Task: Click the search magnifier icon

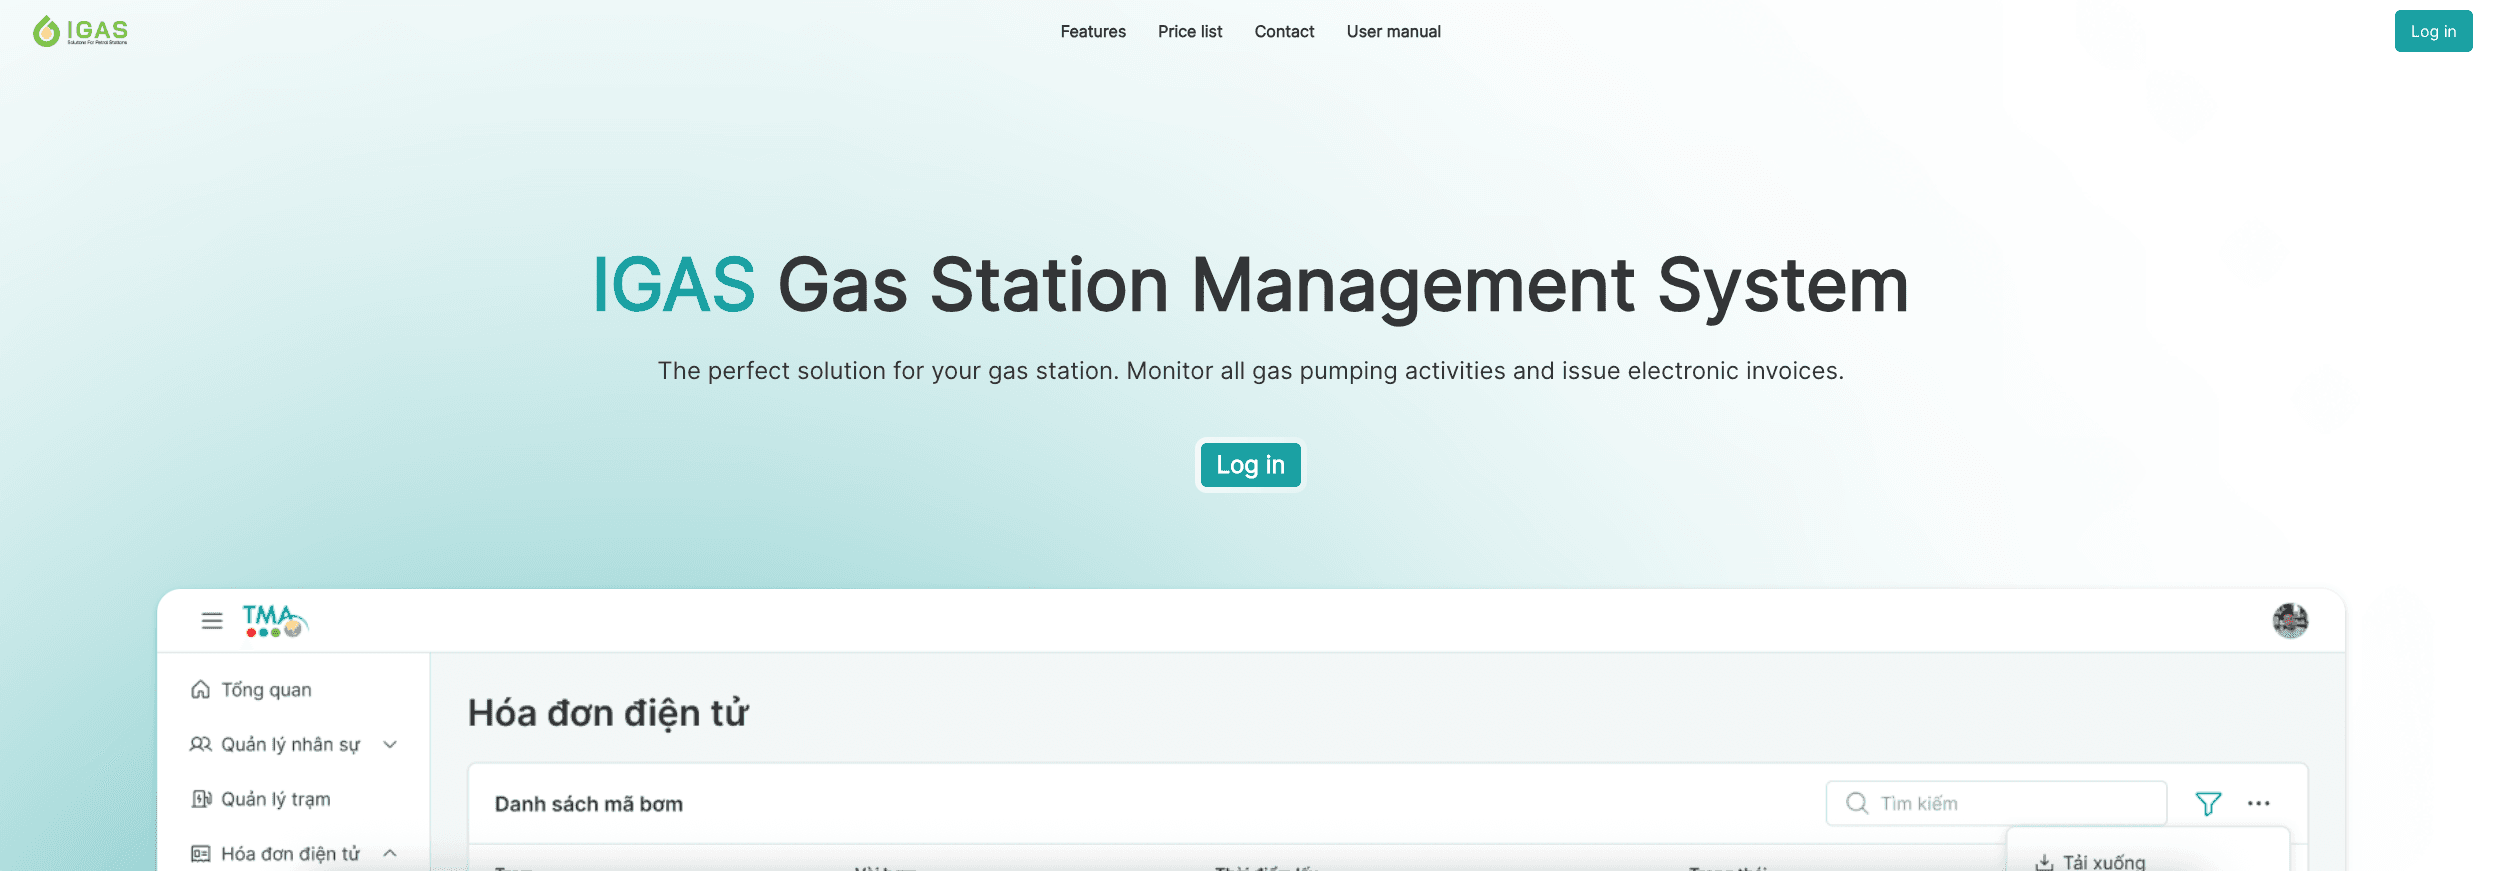Action: (x=1857, y=803)
